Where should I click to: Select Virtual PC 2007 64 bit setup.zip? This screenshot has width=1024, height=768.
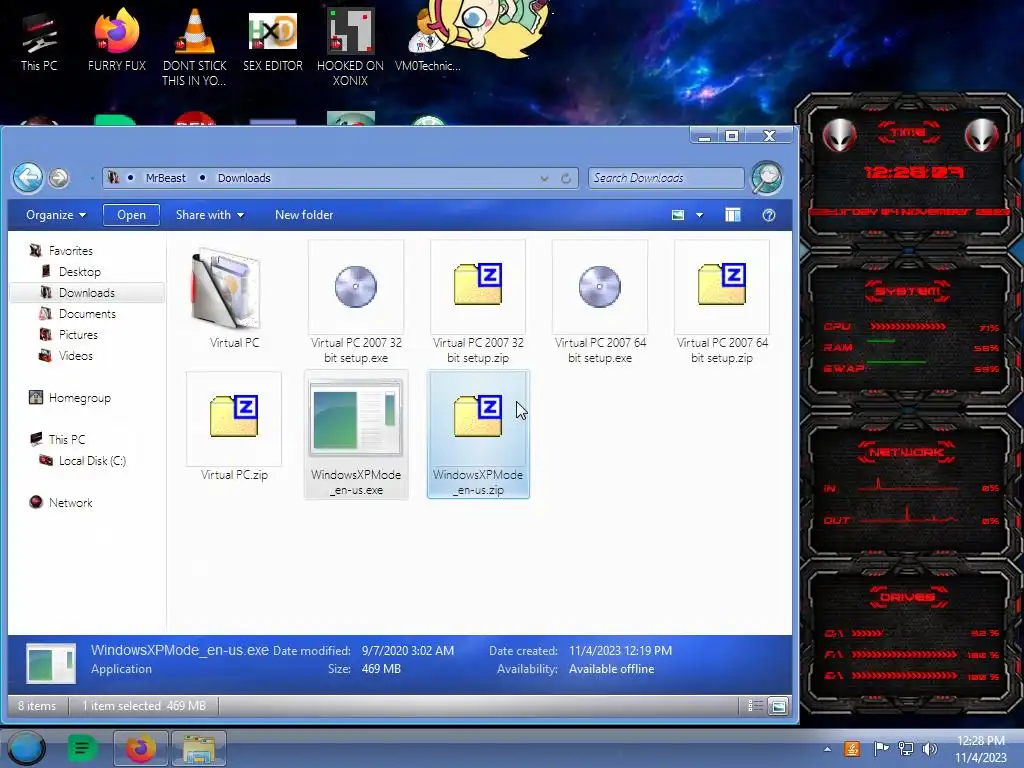pos(722,302)
